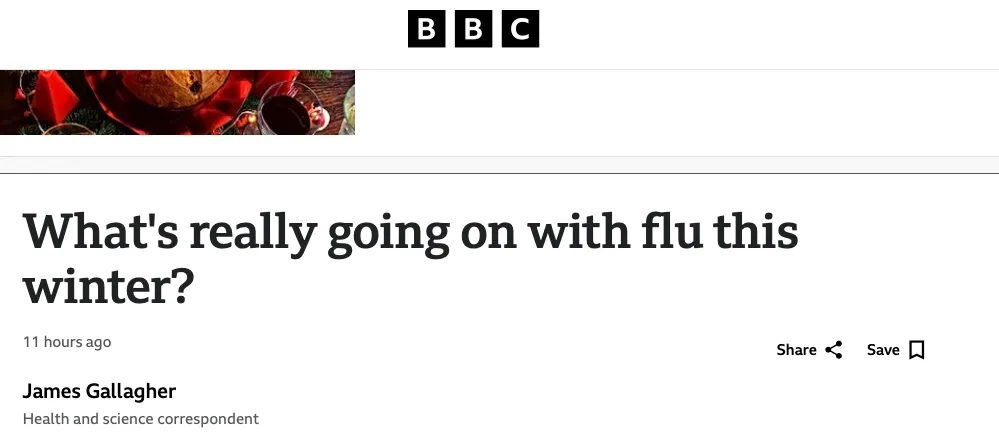The image size is (999, 432).
Task: Click the "11 hours ago" timestamp
Action: pos(67,342)
